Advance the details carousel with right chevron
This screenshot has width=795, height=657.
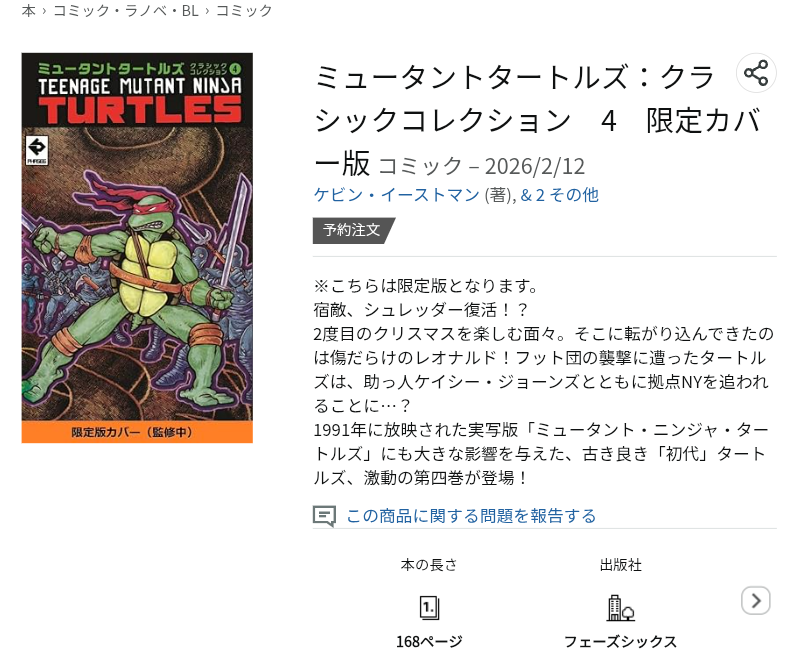tap(756, 601)
